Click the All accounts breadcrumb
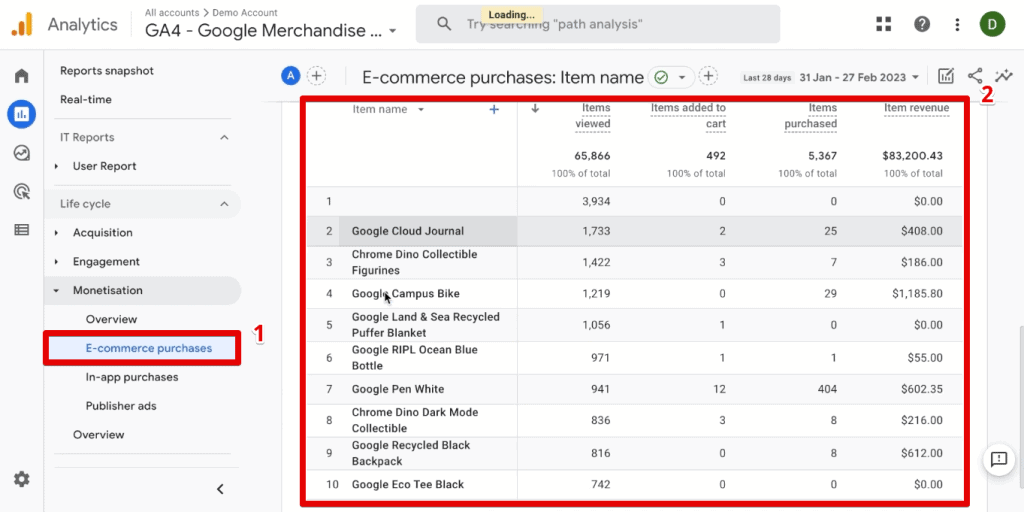Viewport: 1024px width, 512px height. [172, 12]
